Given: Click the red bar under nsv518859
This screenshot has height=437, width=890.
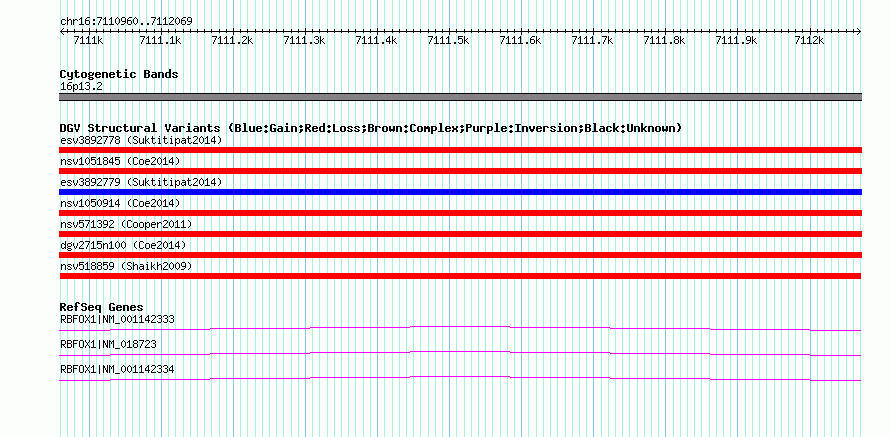Looking at the screenshot, I should click(x=460, y=276).
